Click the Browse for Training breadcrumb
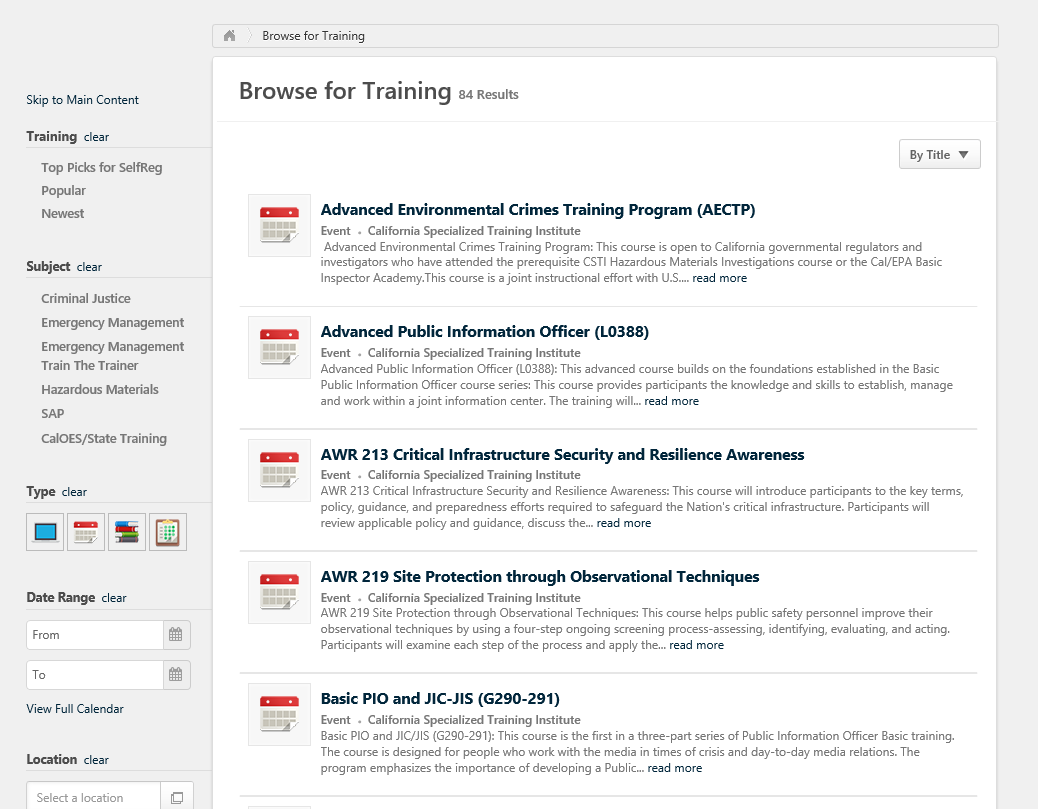Image resolution: width=1038 pixels, height=809 pixels. pos(313,35)
